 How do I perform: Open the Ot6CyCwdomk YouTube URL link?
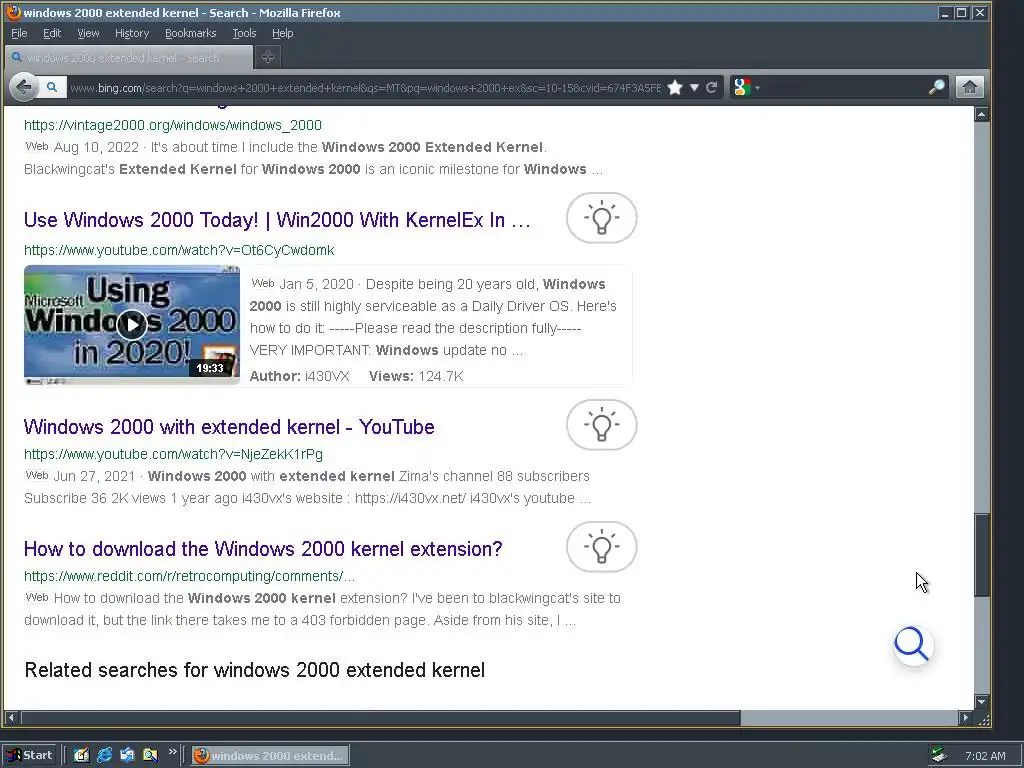point(179,250)
